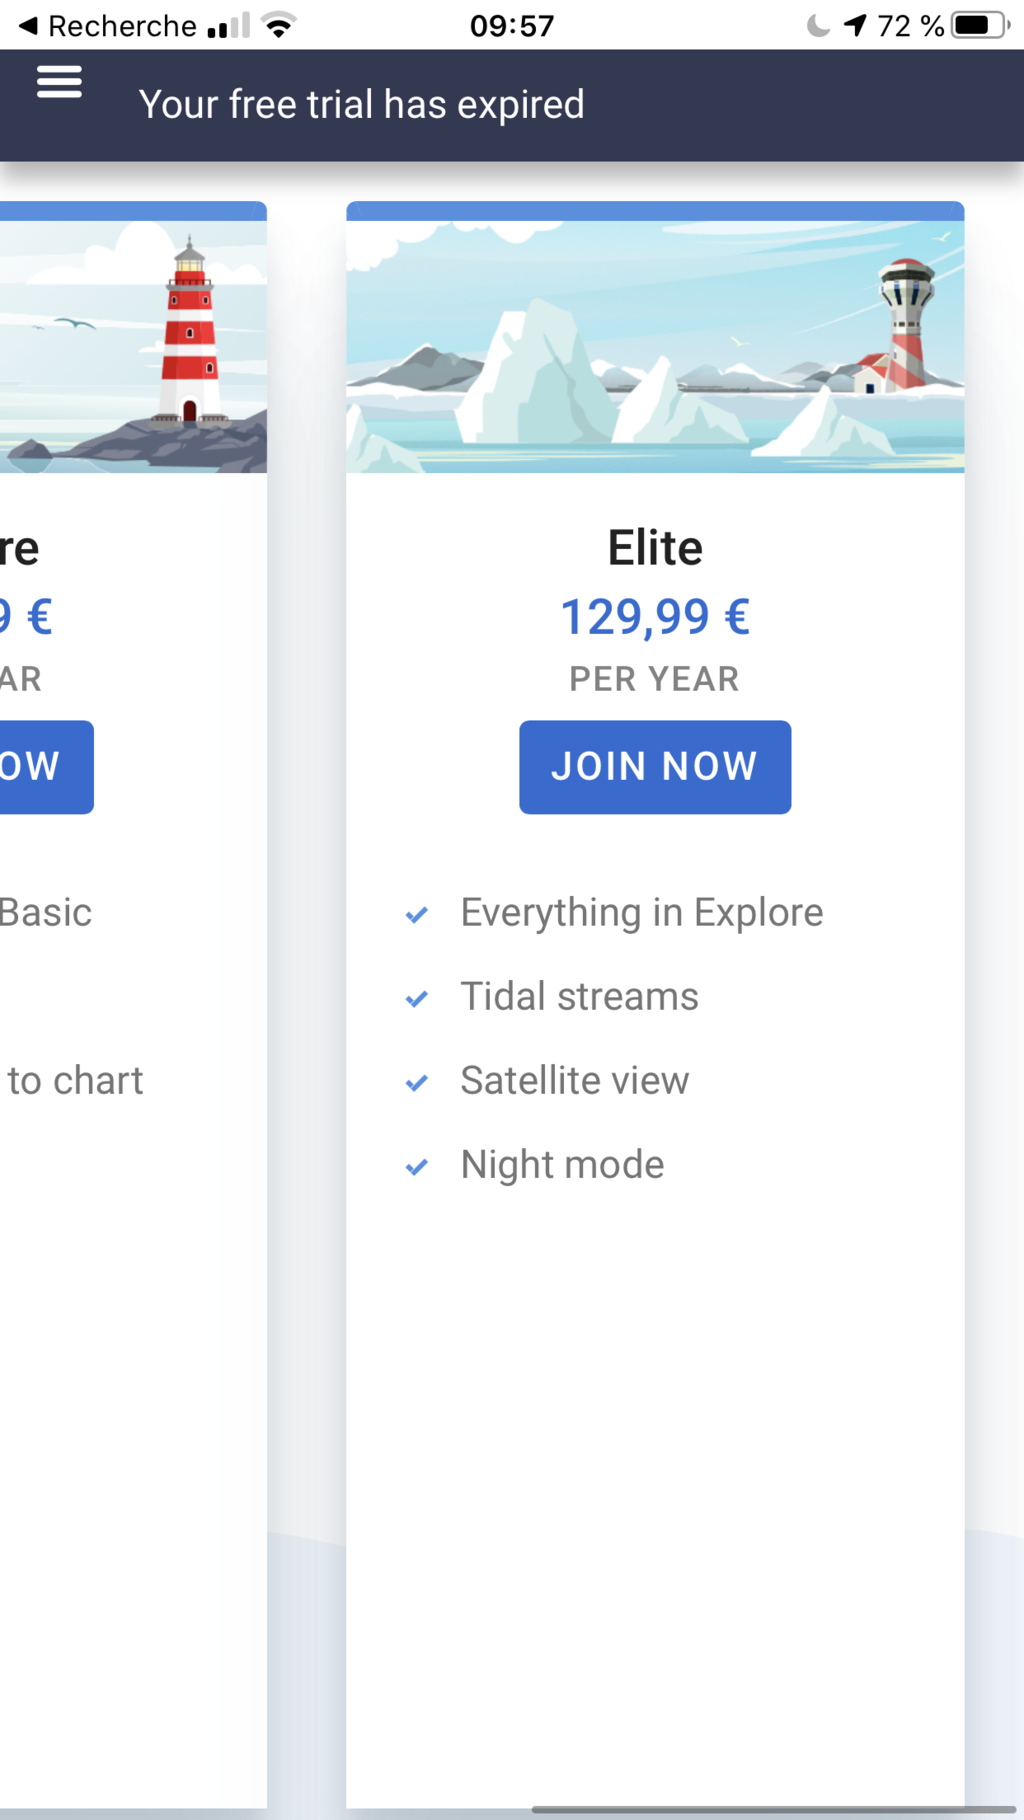Tap checkmark next to Night mode
The width and height of the screenshot is (1024, 1820).
417,1166
